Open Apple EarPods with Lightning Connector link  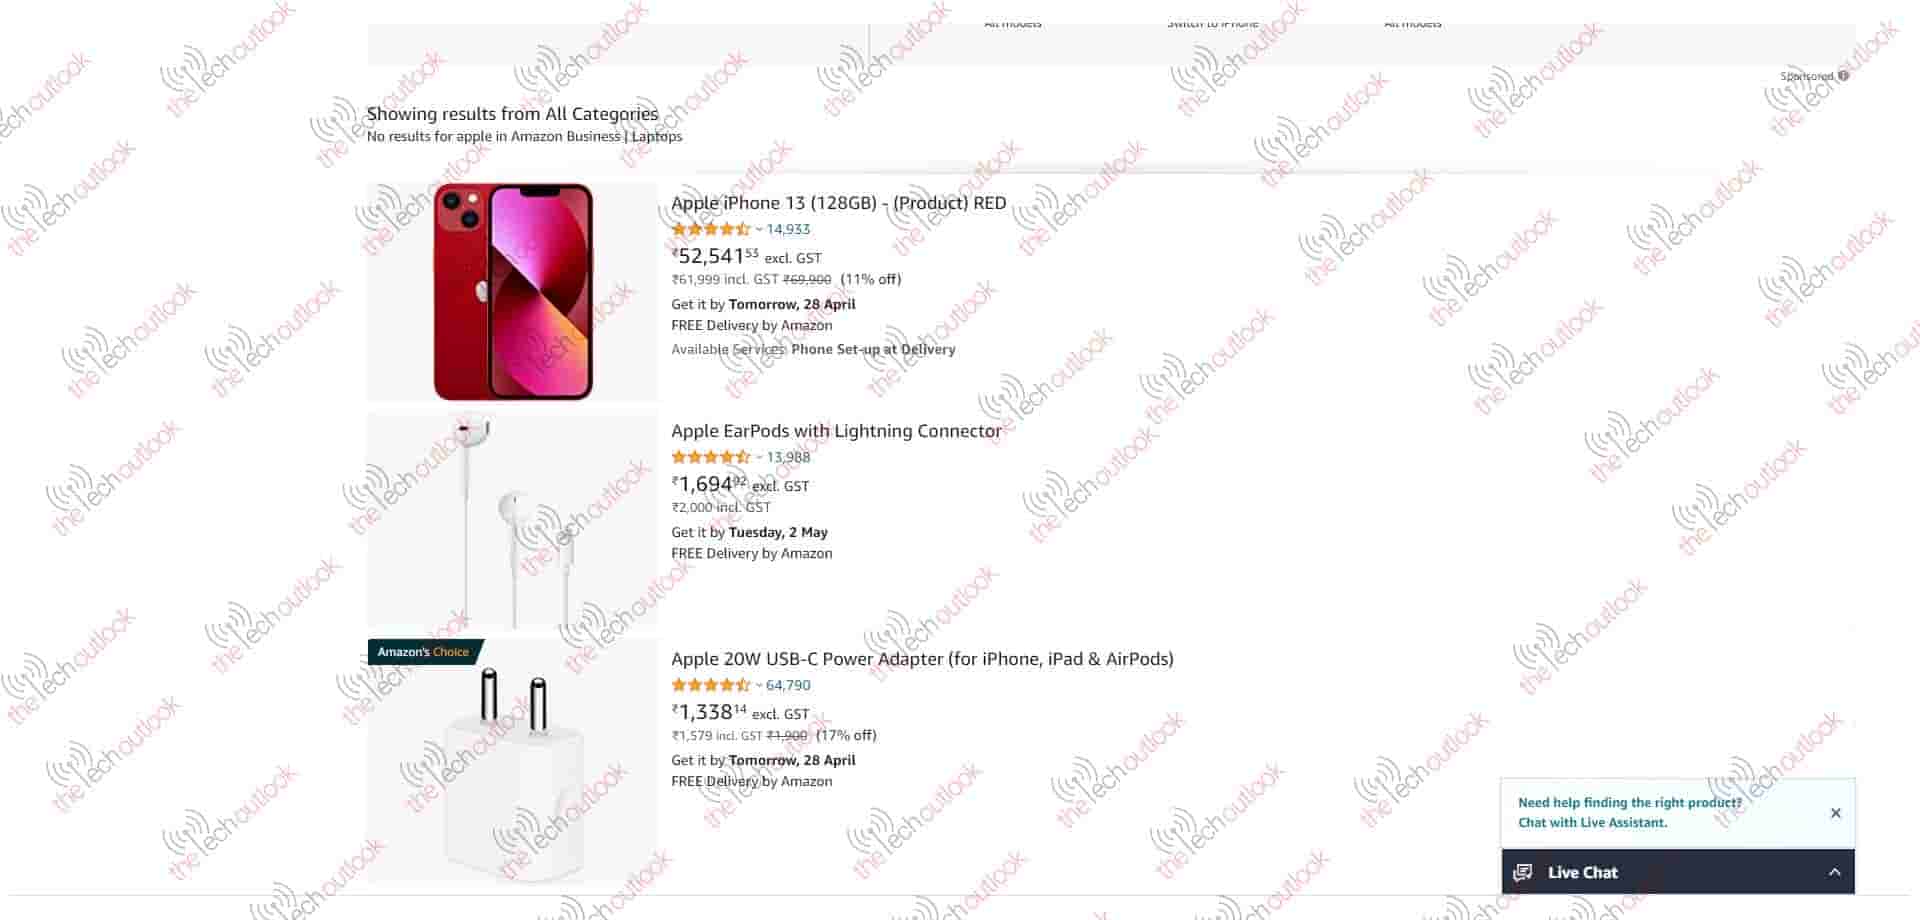click(x=836, y=431)
